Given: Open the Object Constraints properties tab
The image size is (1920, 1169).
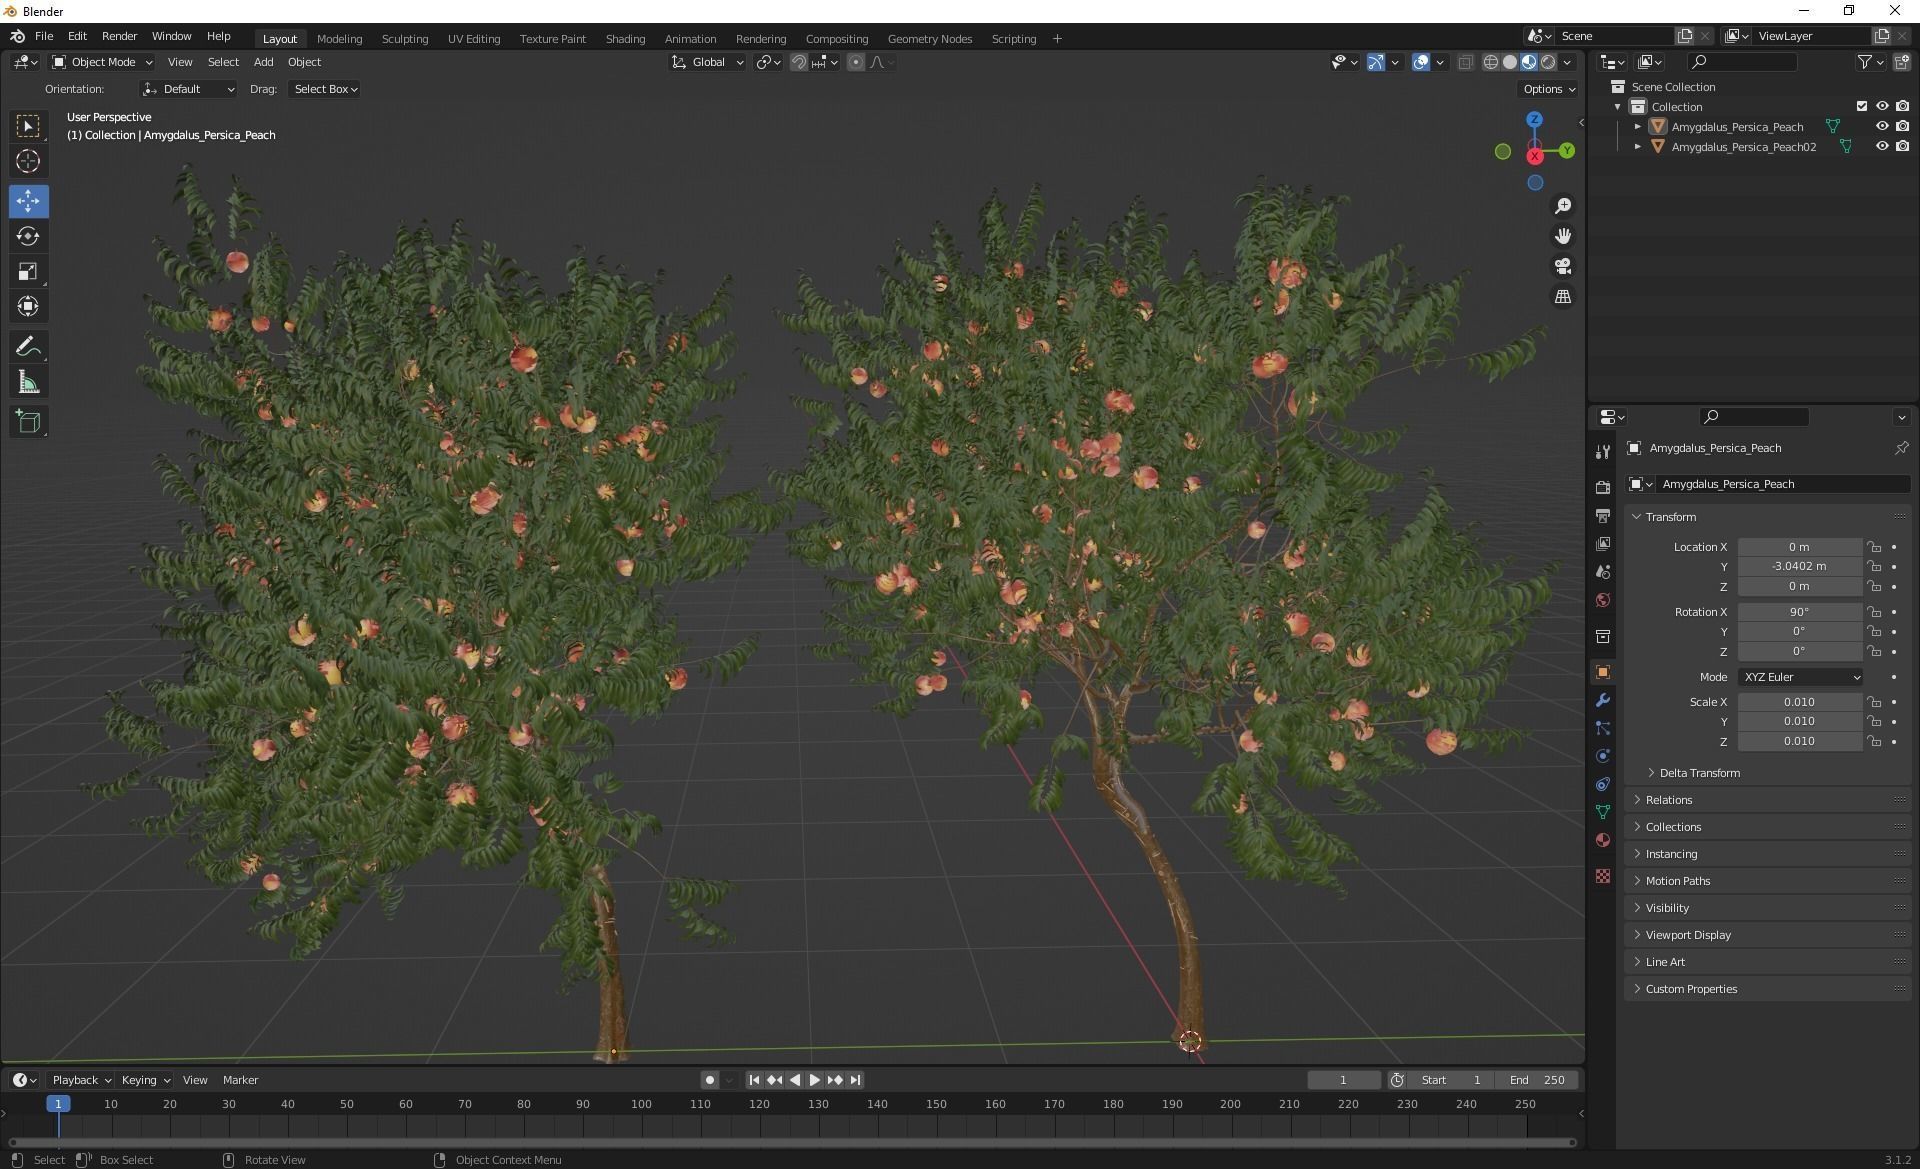Looking at the screenshot, I should 1603,784.
